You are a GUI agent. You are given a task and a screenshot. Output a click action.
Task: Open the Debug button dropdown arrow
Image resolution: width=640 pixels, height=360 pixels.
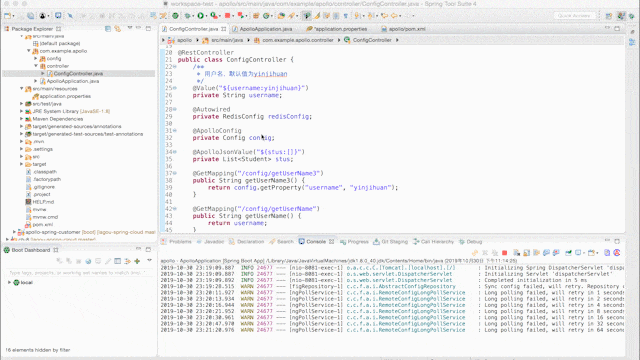point(193,16)
